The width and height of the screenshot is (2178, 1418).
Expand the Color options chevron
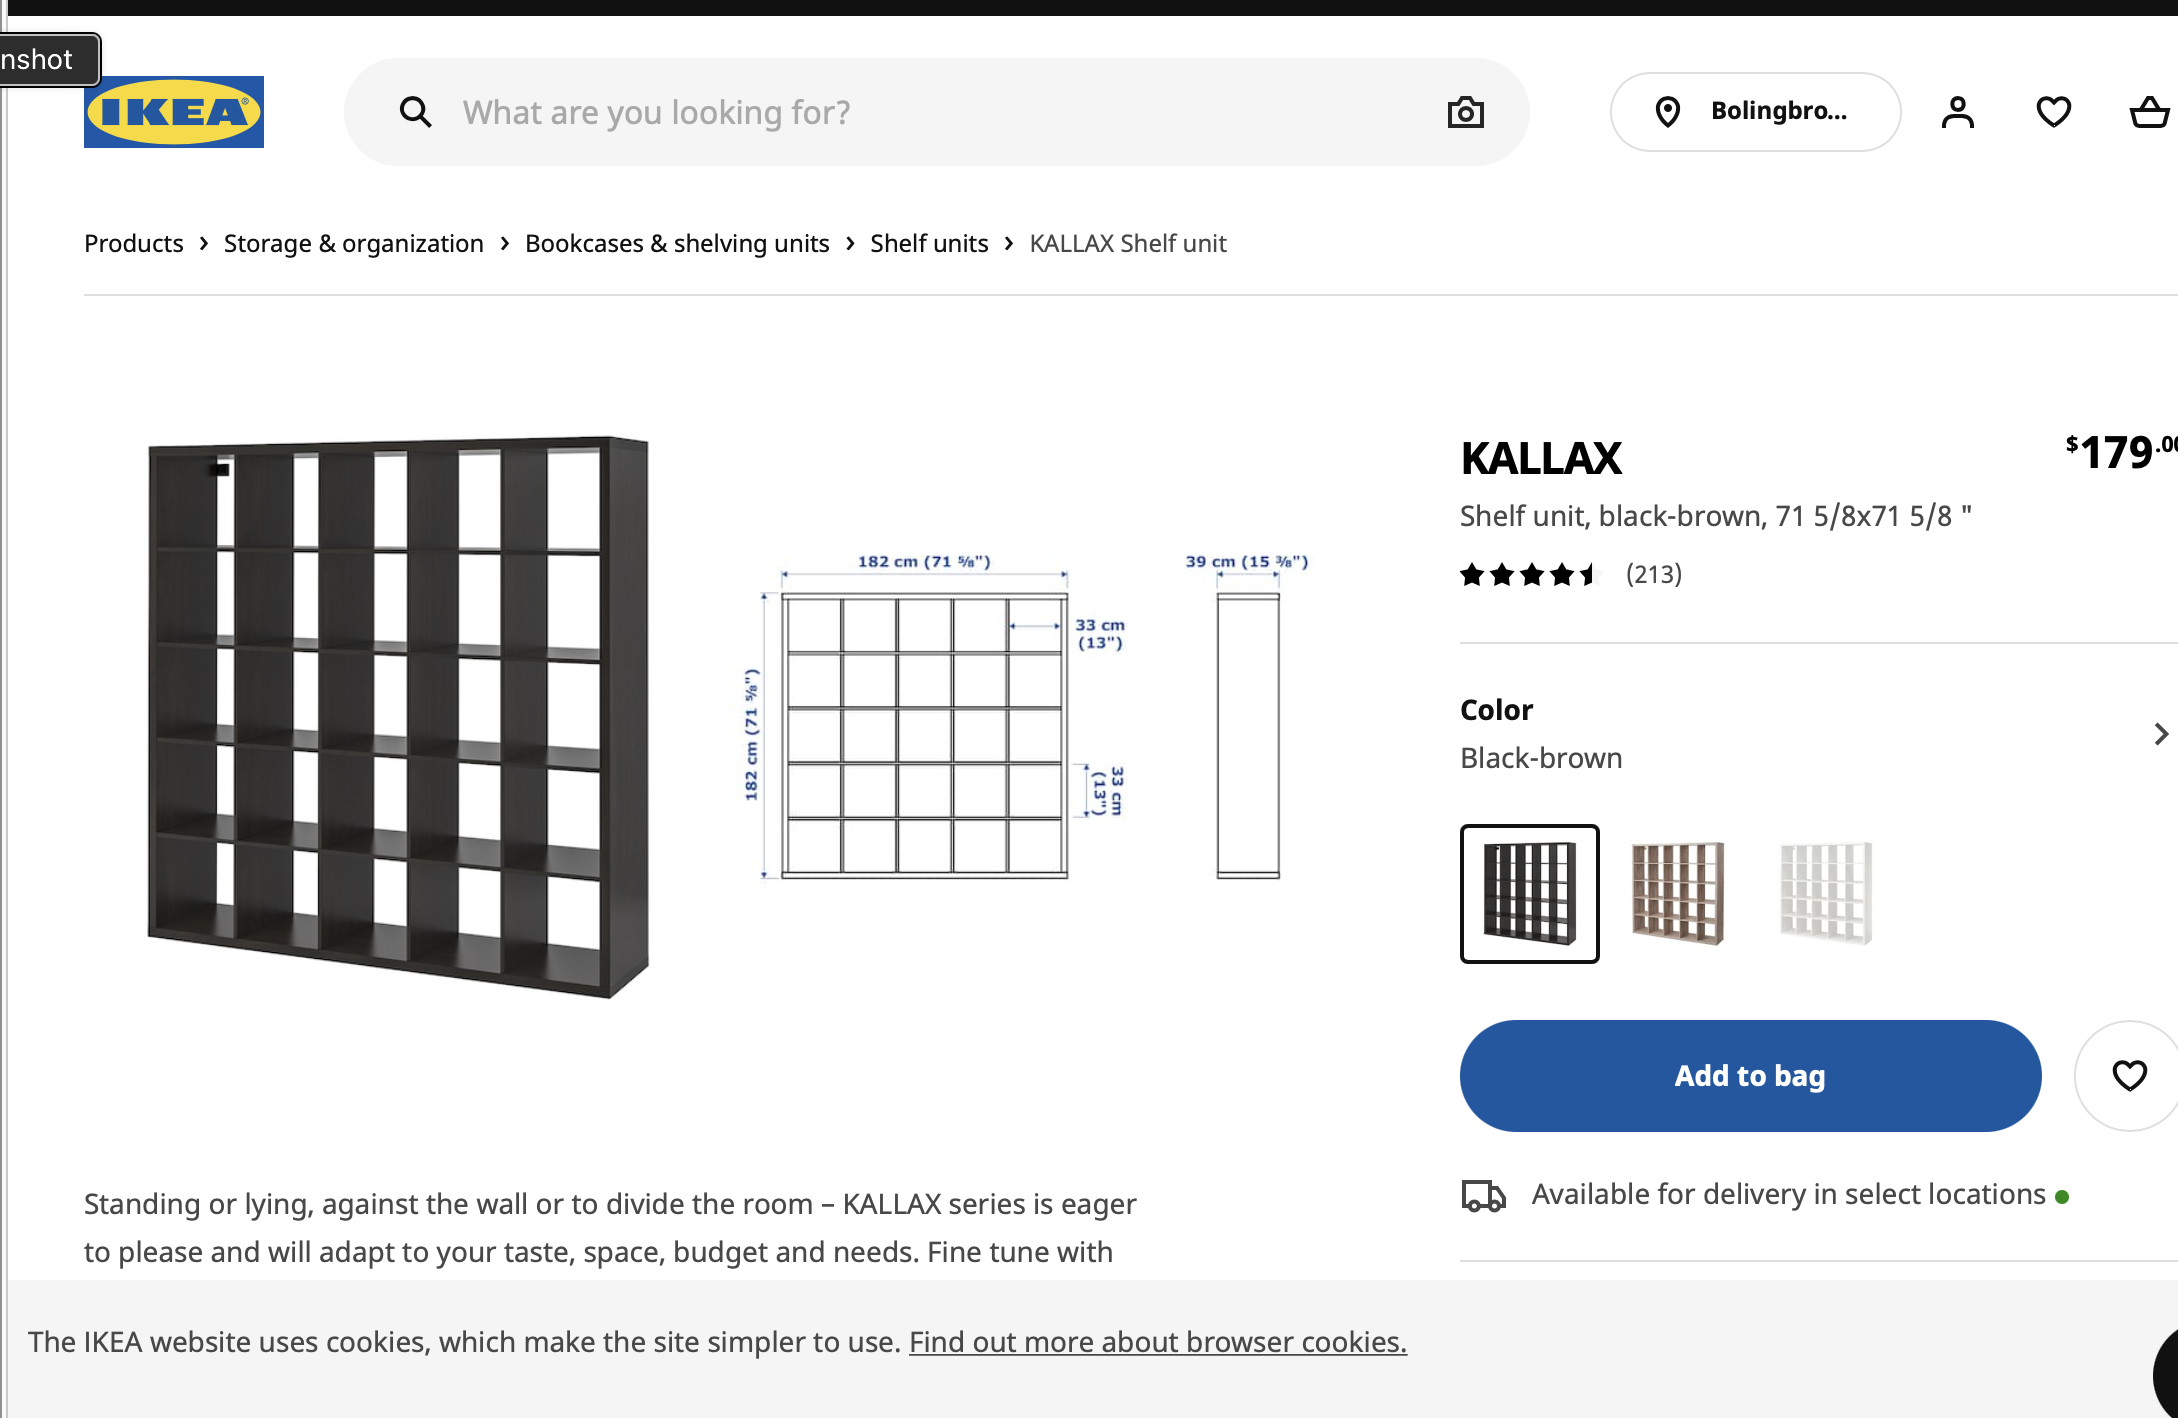click(x=2160, y=734)
